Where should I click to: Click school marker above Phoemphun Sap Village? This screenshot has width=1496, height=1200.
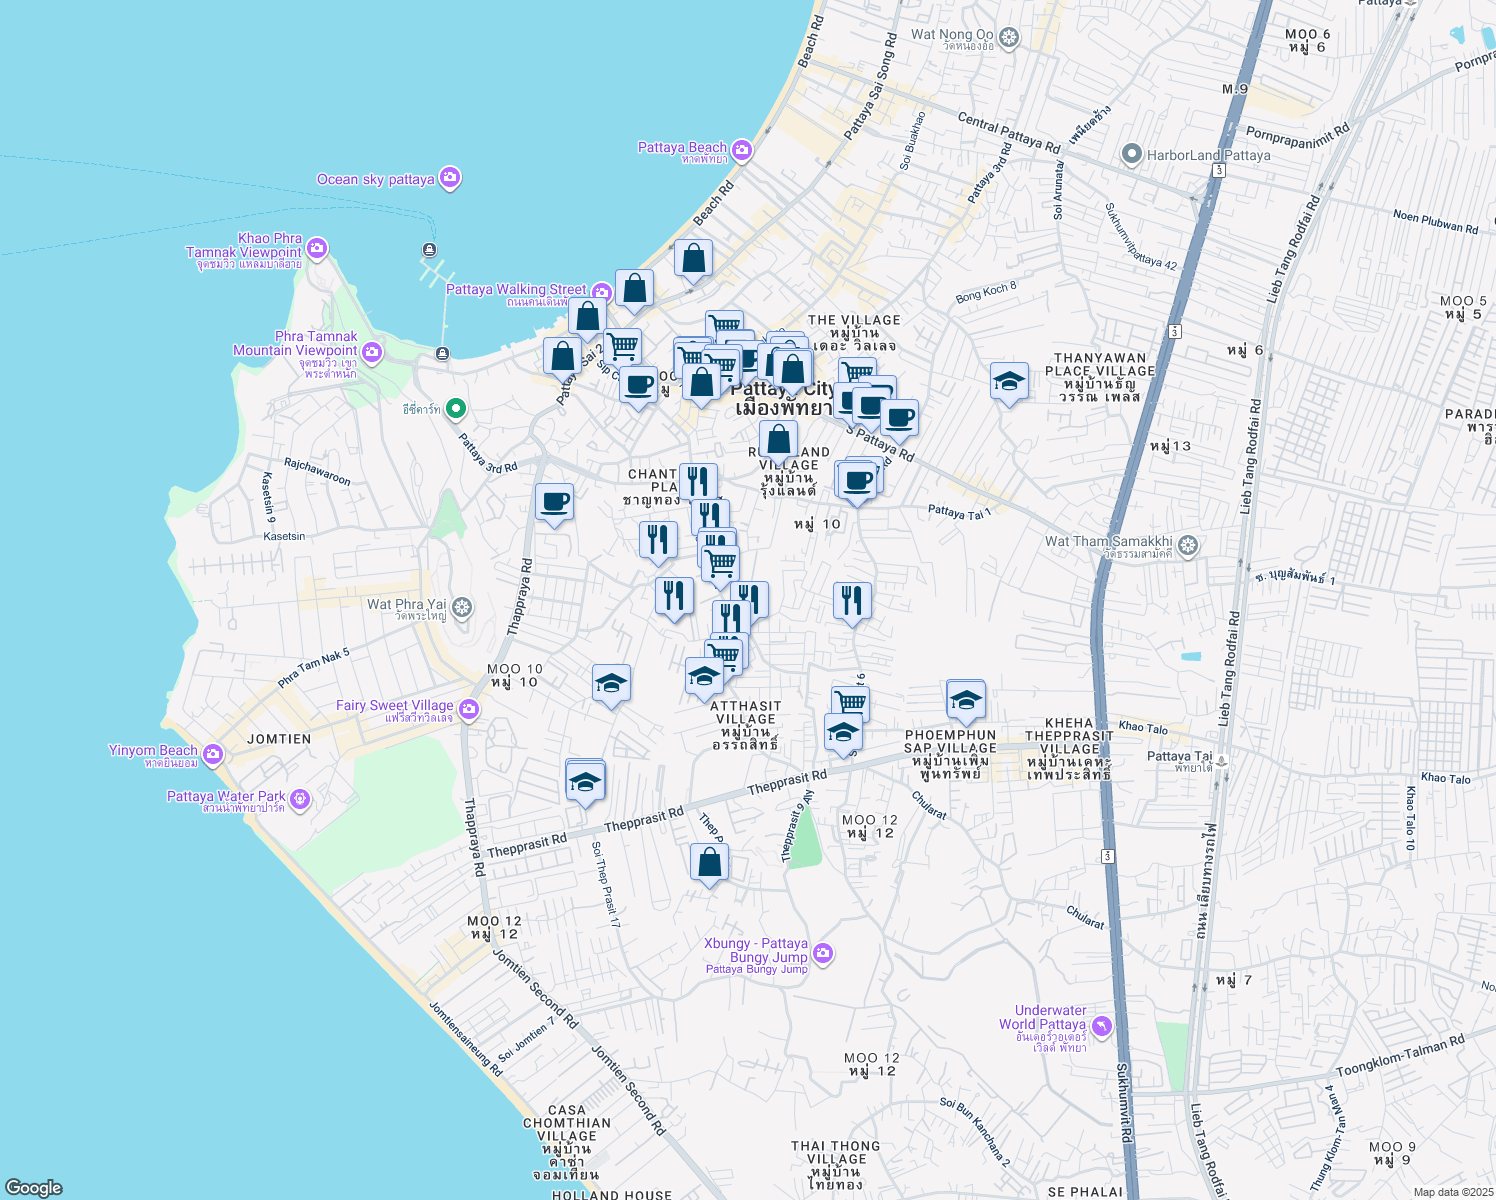coord(965,699)
